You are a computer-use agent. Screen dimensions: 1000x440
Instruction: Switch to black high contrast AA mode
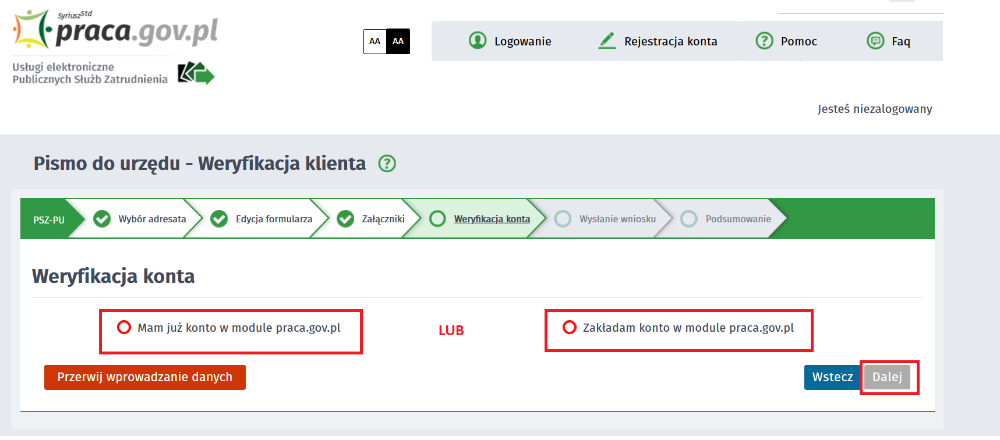[x=398, y=41]
